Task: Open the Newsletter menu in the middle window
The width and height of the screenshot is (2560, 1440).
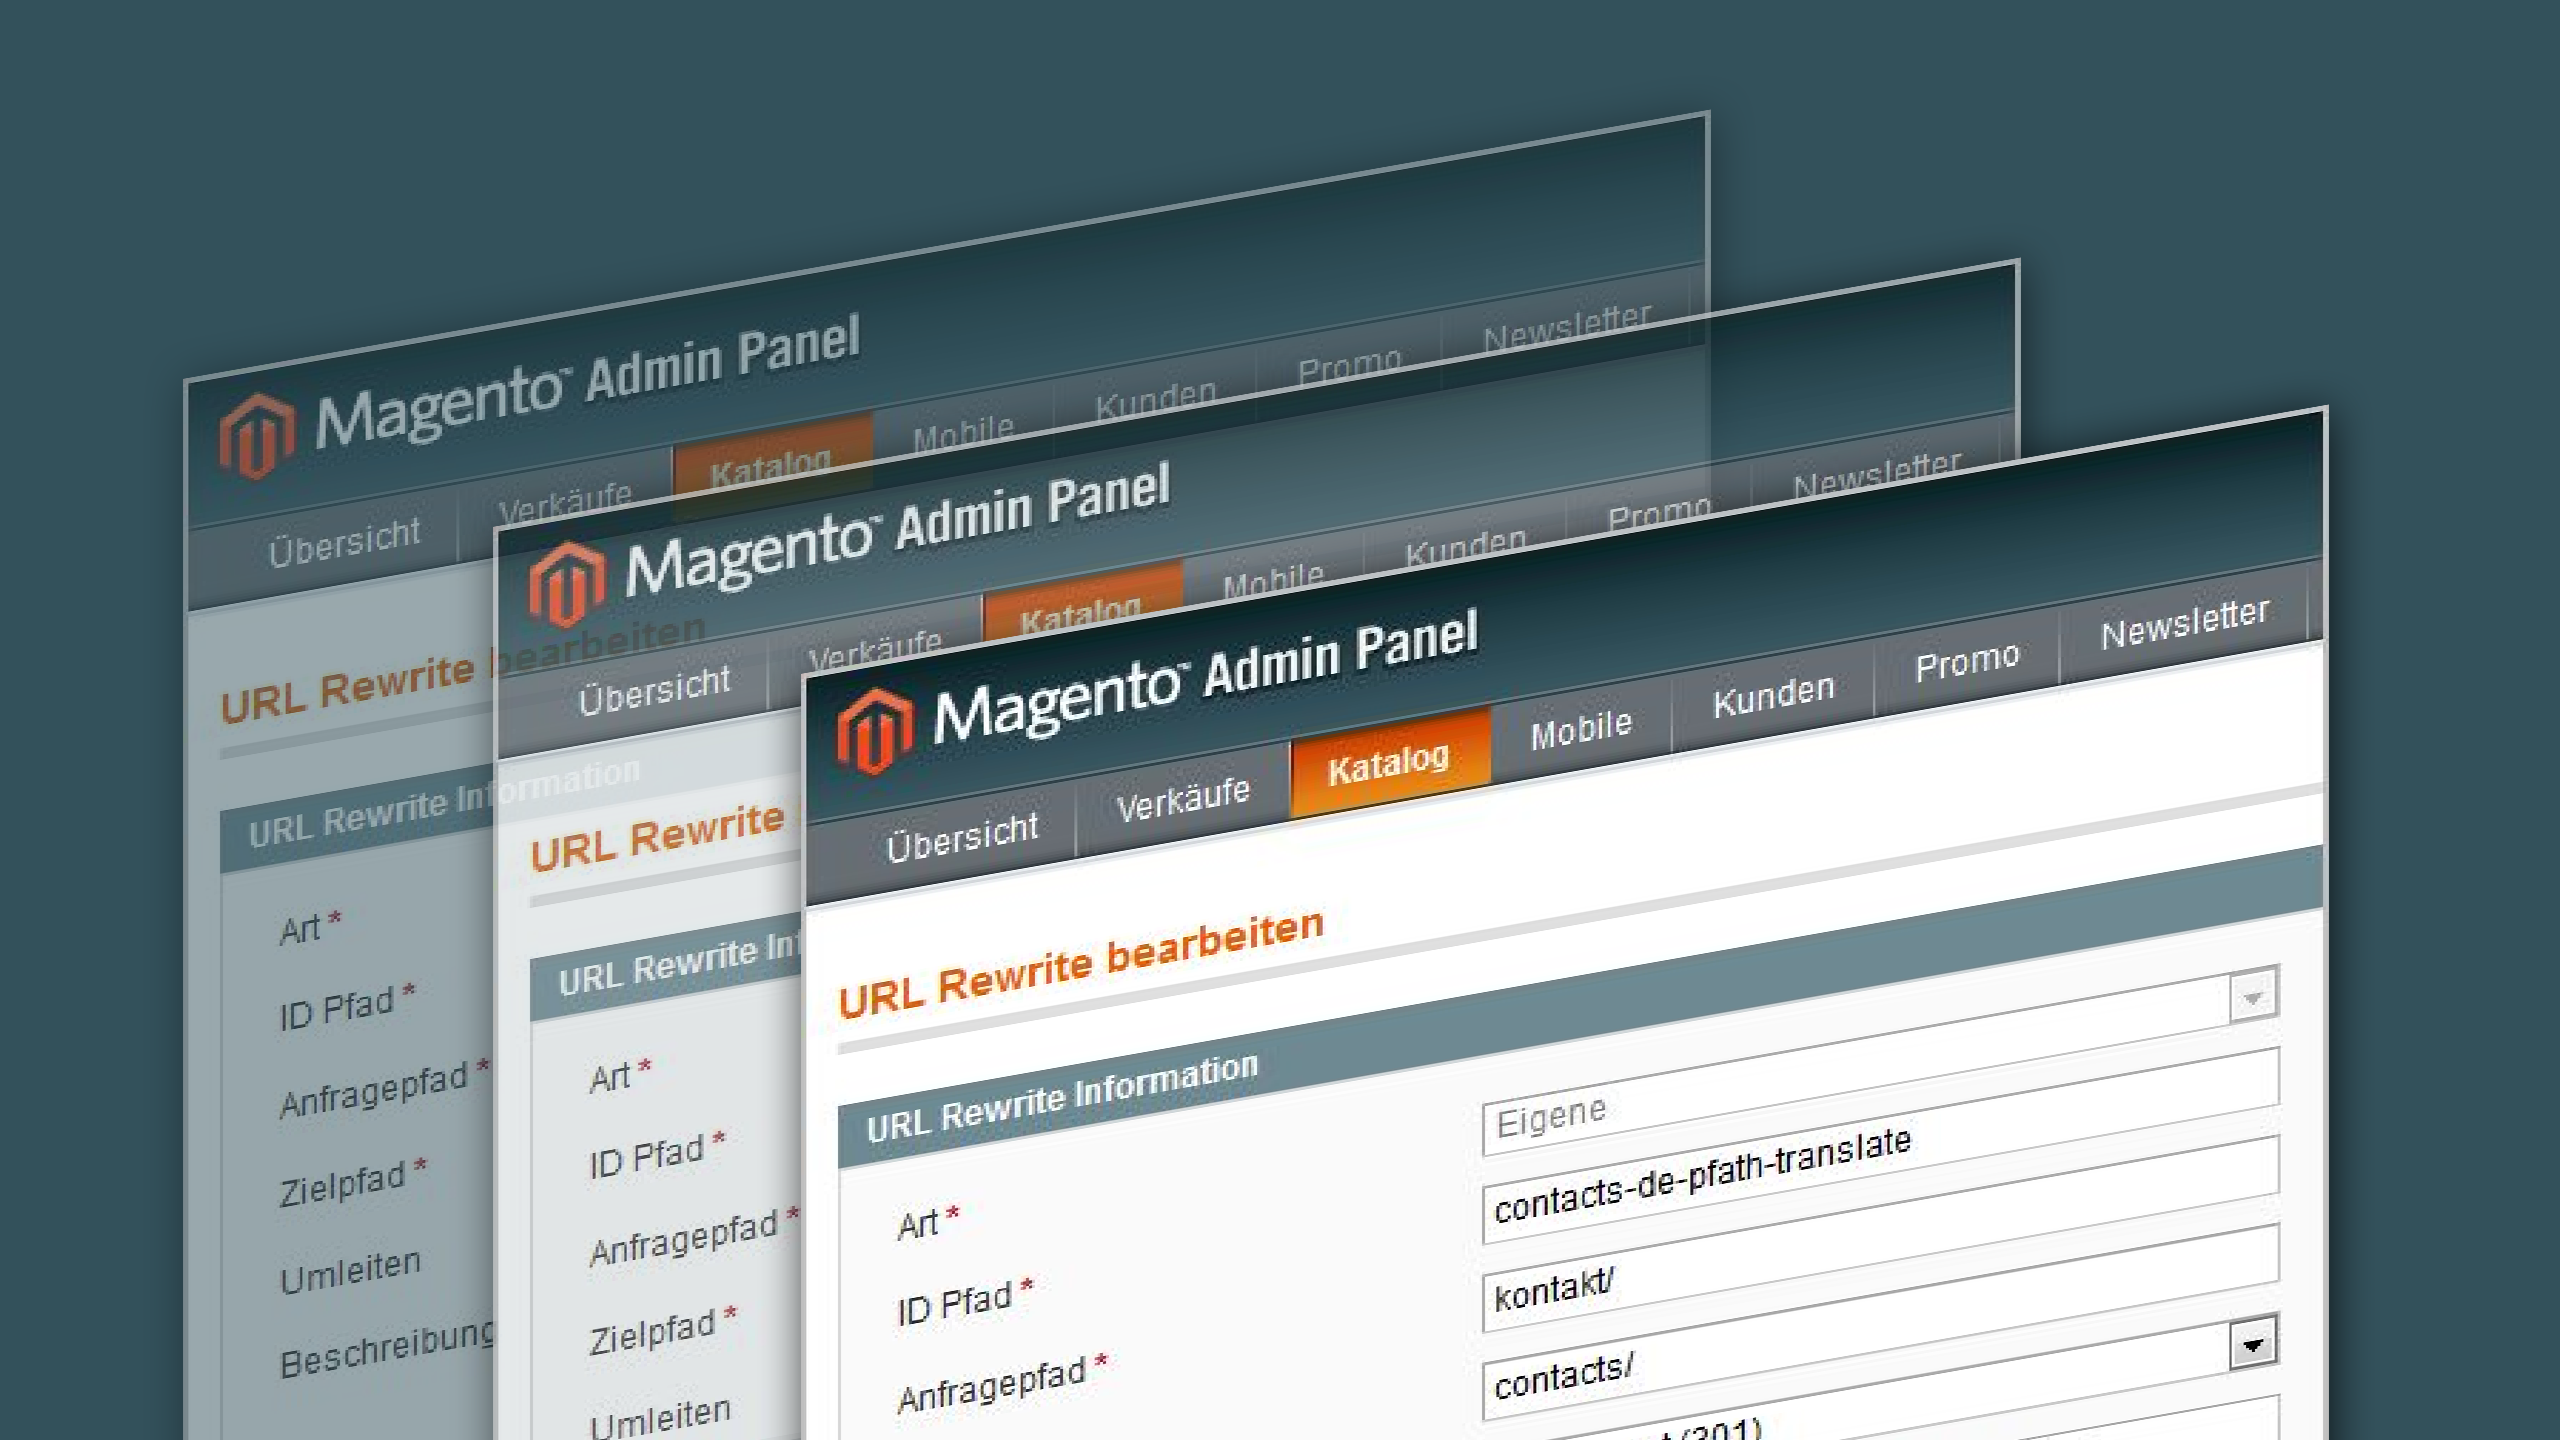Action: [1877, 474]
